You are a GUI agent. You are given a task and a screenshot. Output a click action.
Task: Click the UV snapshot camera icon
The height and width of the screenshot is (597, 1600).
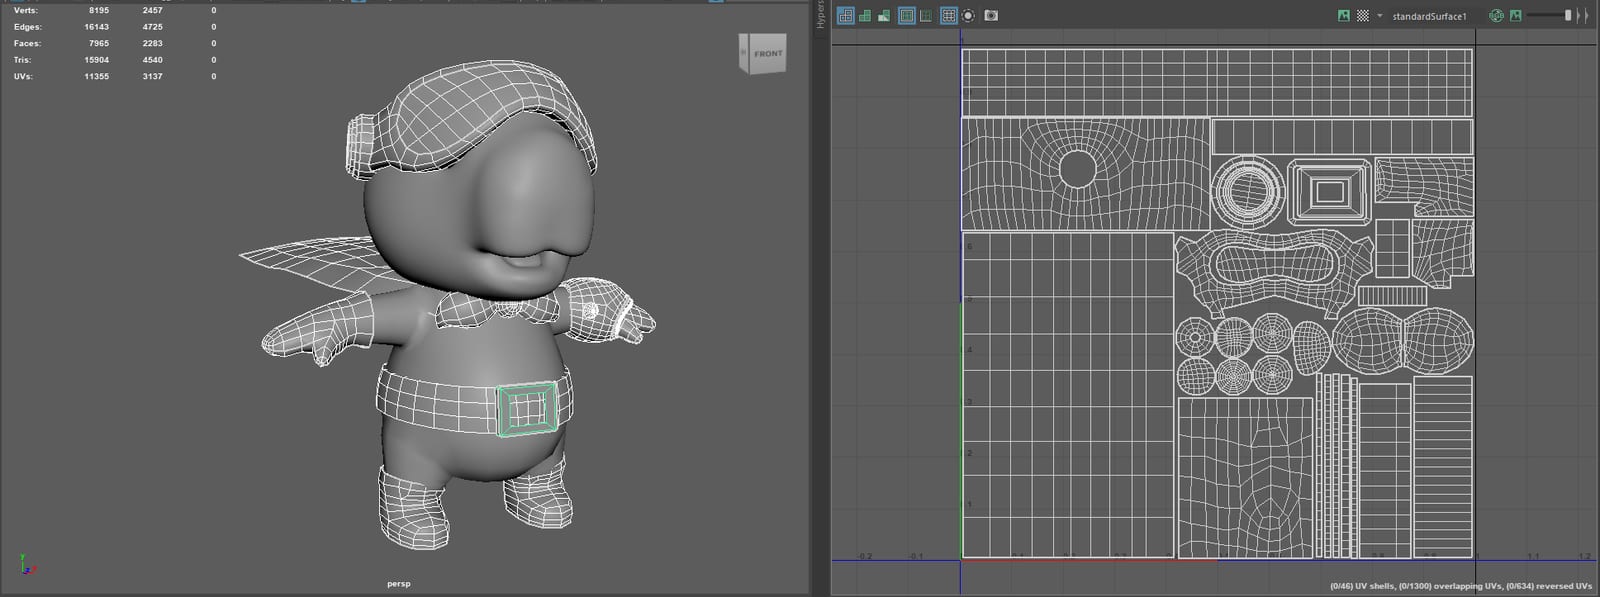pos(991,15)
